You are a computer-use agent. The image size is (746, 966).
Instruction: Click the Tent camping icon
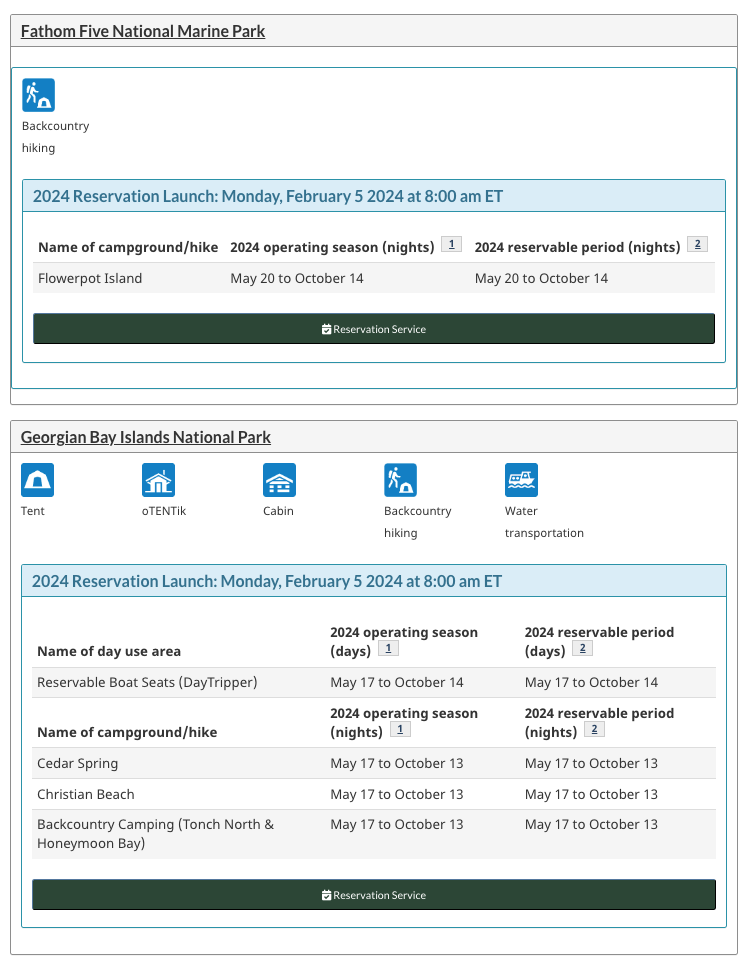pos(38,481)
